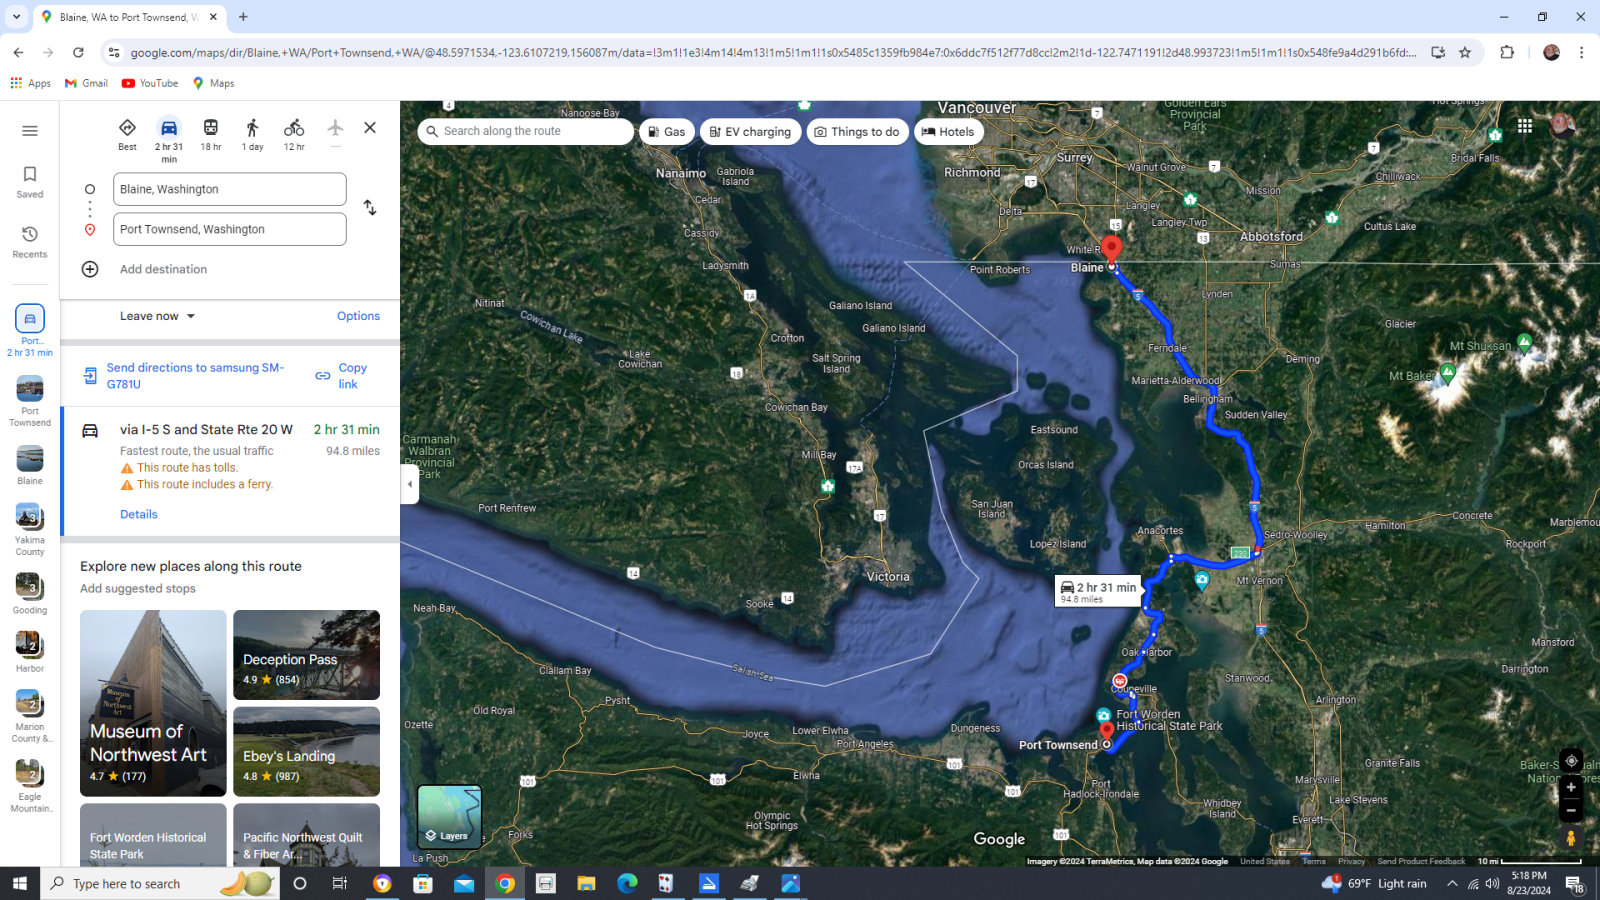
Task: Open route Options
Action: (358, 316)
